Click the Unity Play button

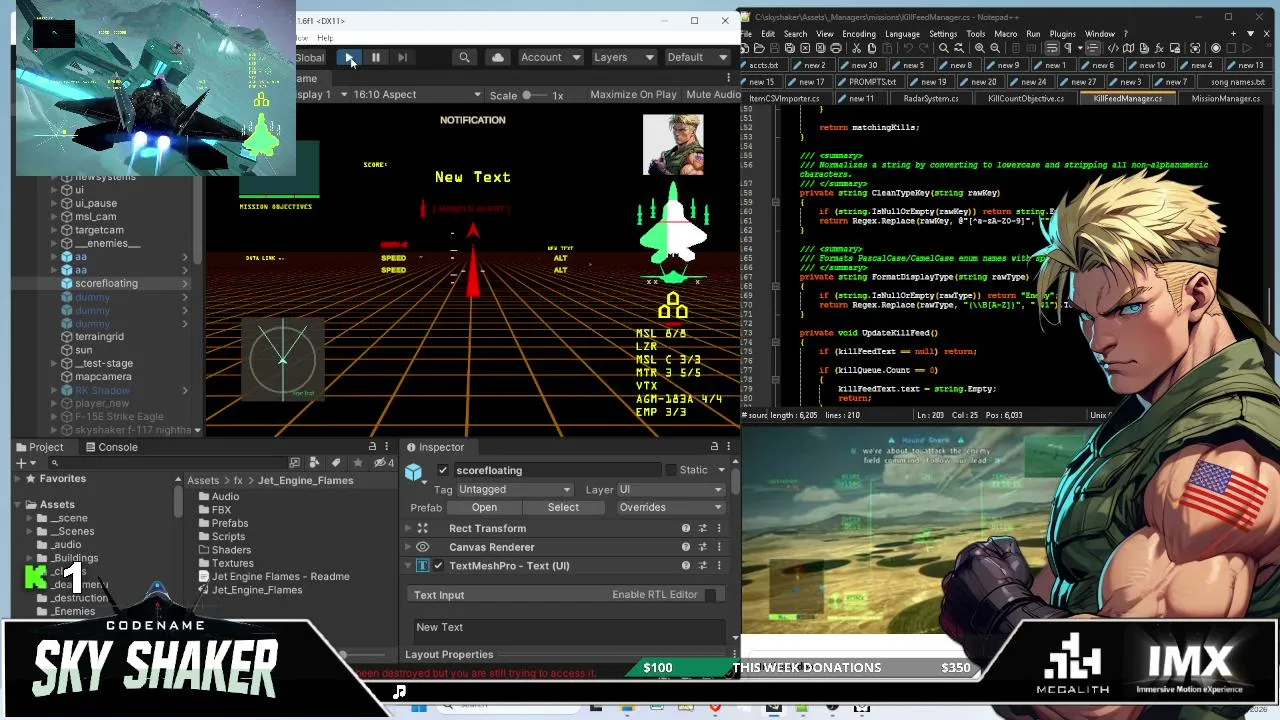point(349,57)
